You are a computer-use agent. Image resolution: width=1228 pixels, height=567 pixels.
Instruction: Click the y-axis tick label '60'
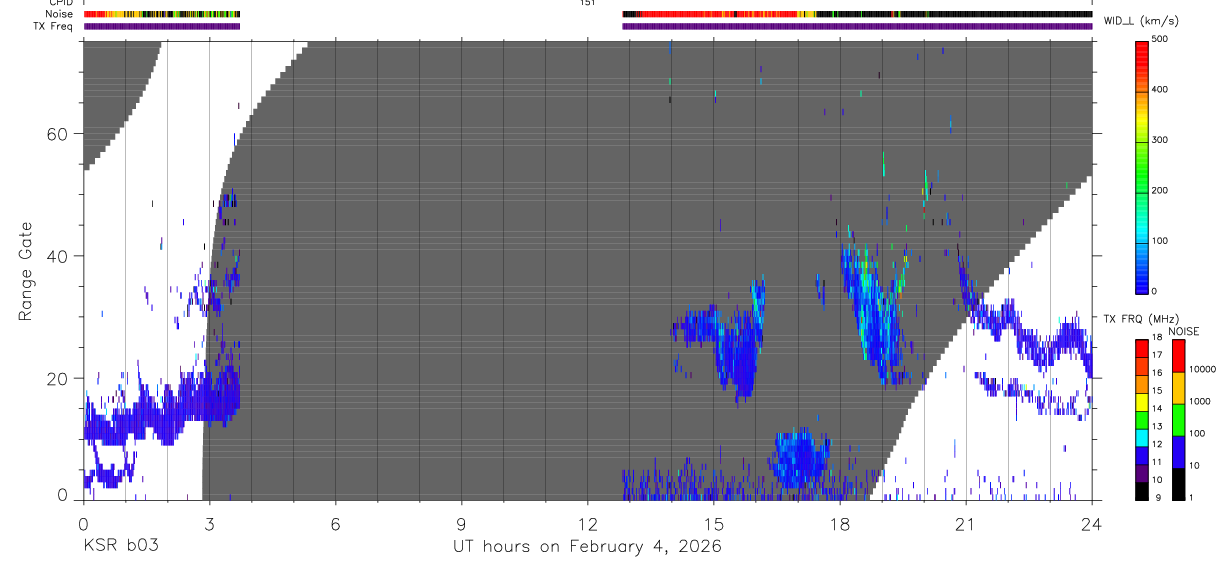point(57,134)
